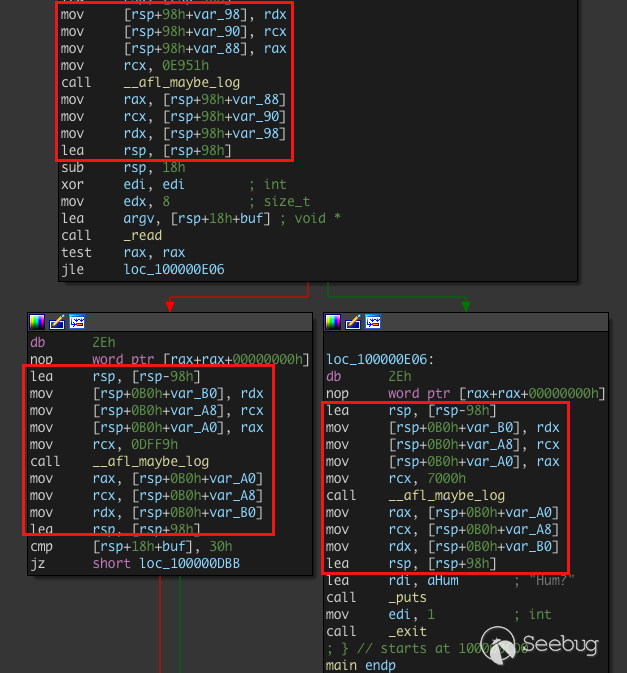Click '__afl_maybe_log' call below 'mov rcx, 0DFF9h'
Viewport: 627px width, 673px height.
tap(151, 461)
